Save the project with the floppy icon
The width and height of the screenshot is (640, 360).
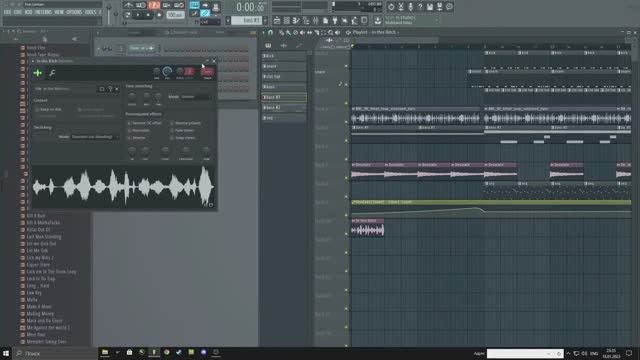(430, 7)
